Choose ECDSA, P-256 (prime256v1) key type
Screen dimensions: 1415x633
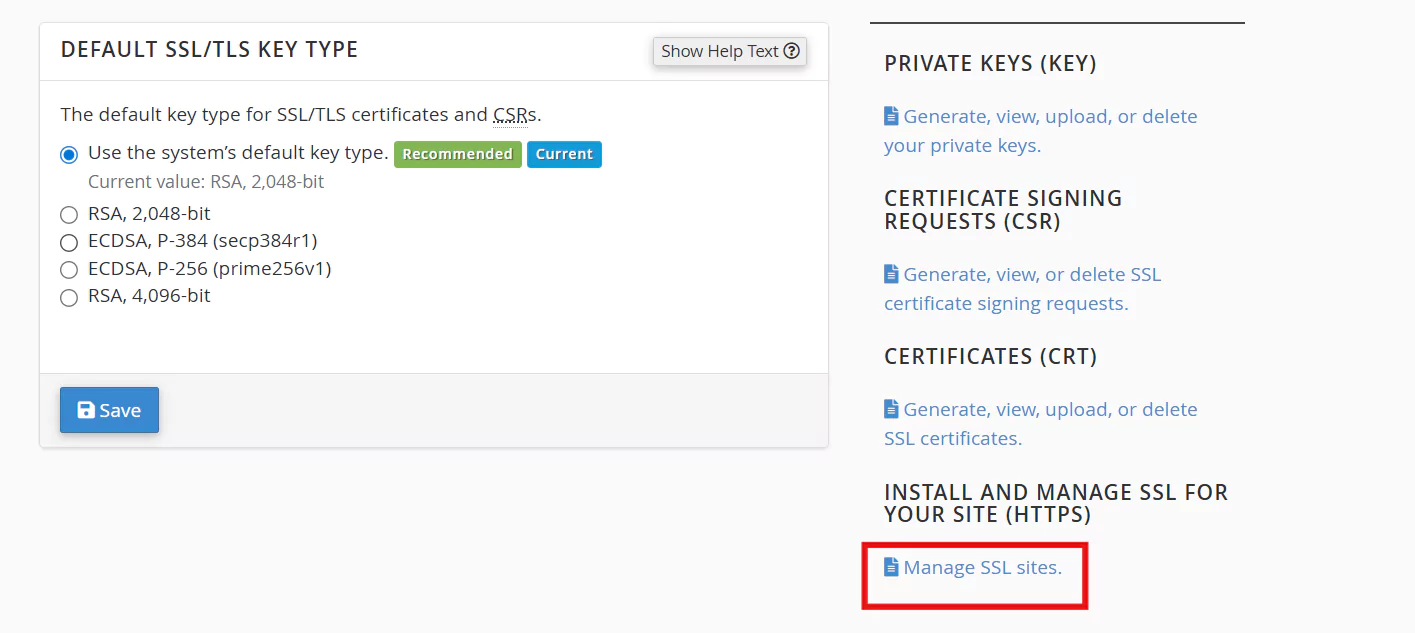click(69, 270)
